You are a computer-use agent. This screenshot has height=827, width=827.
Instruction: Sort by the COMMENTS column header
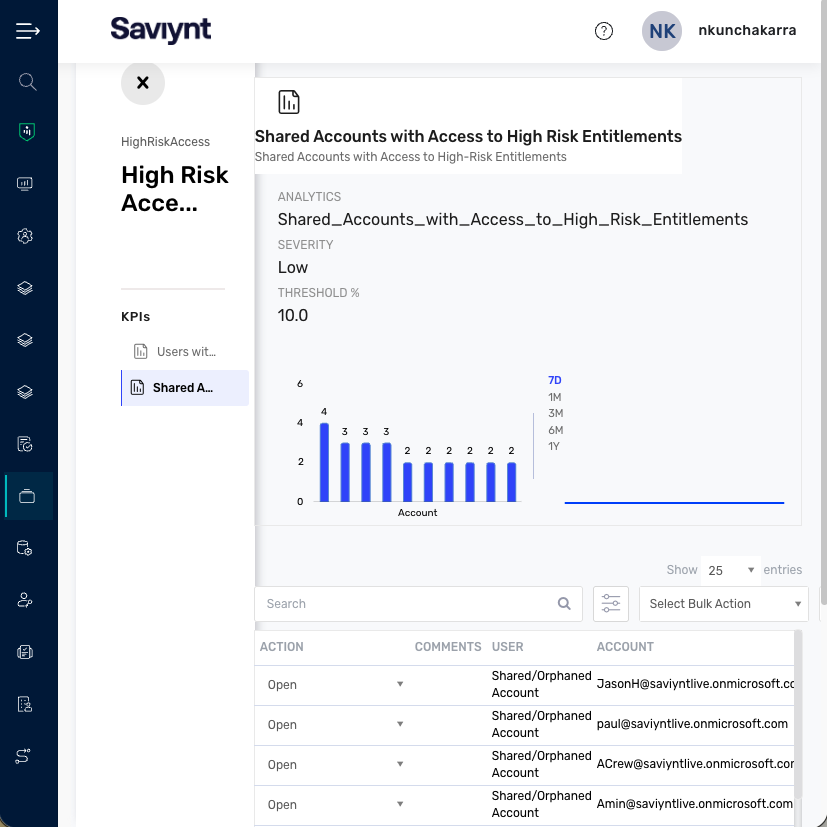click(448, 647)
